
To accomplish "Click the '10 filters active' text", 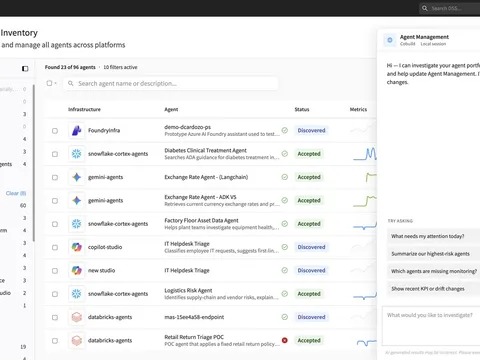I will [120, 67].
